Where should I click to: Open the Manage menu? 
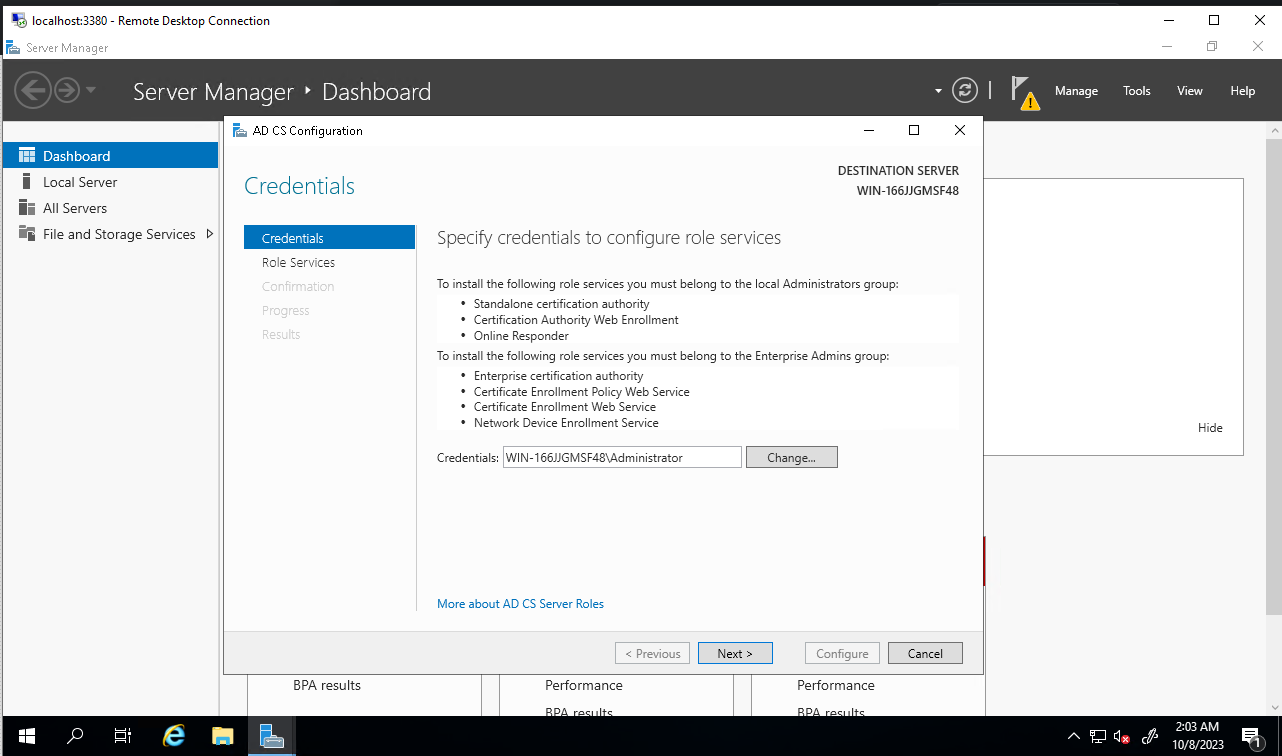coord(1076,91)
